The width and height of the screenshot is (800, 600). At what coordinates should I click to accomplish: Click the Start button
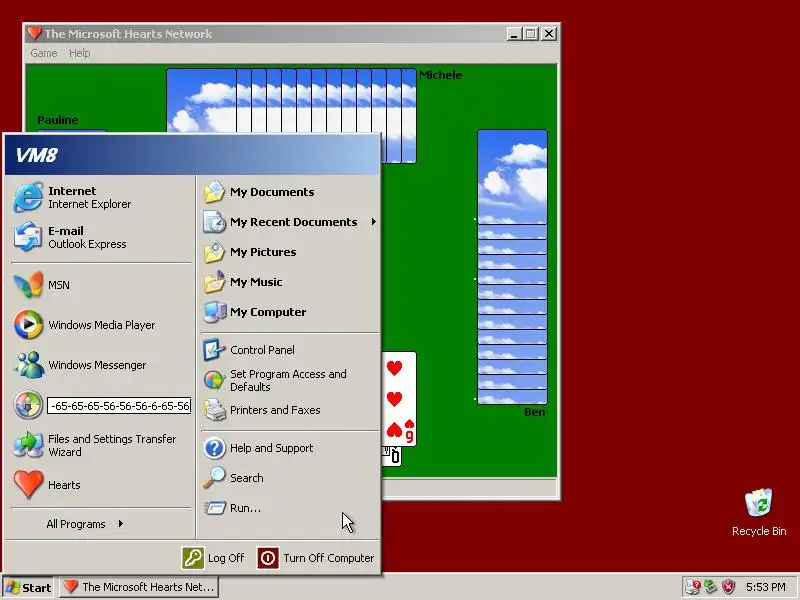click(29, 587)
